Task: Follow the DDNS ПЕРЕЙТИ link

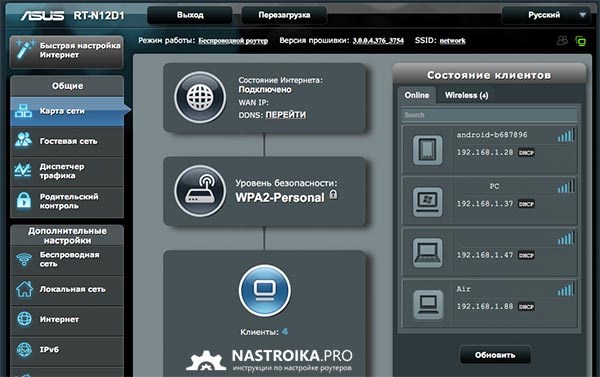Action: click(286, 115)
